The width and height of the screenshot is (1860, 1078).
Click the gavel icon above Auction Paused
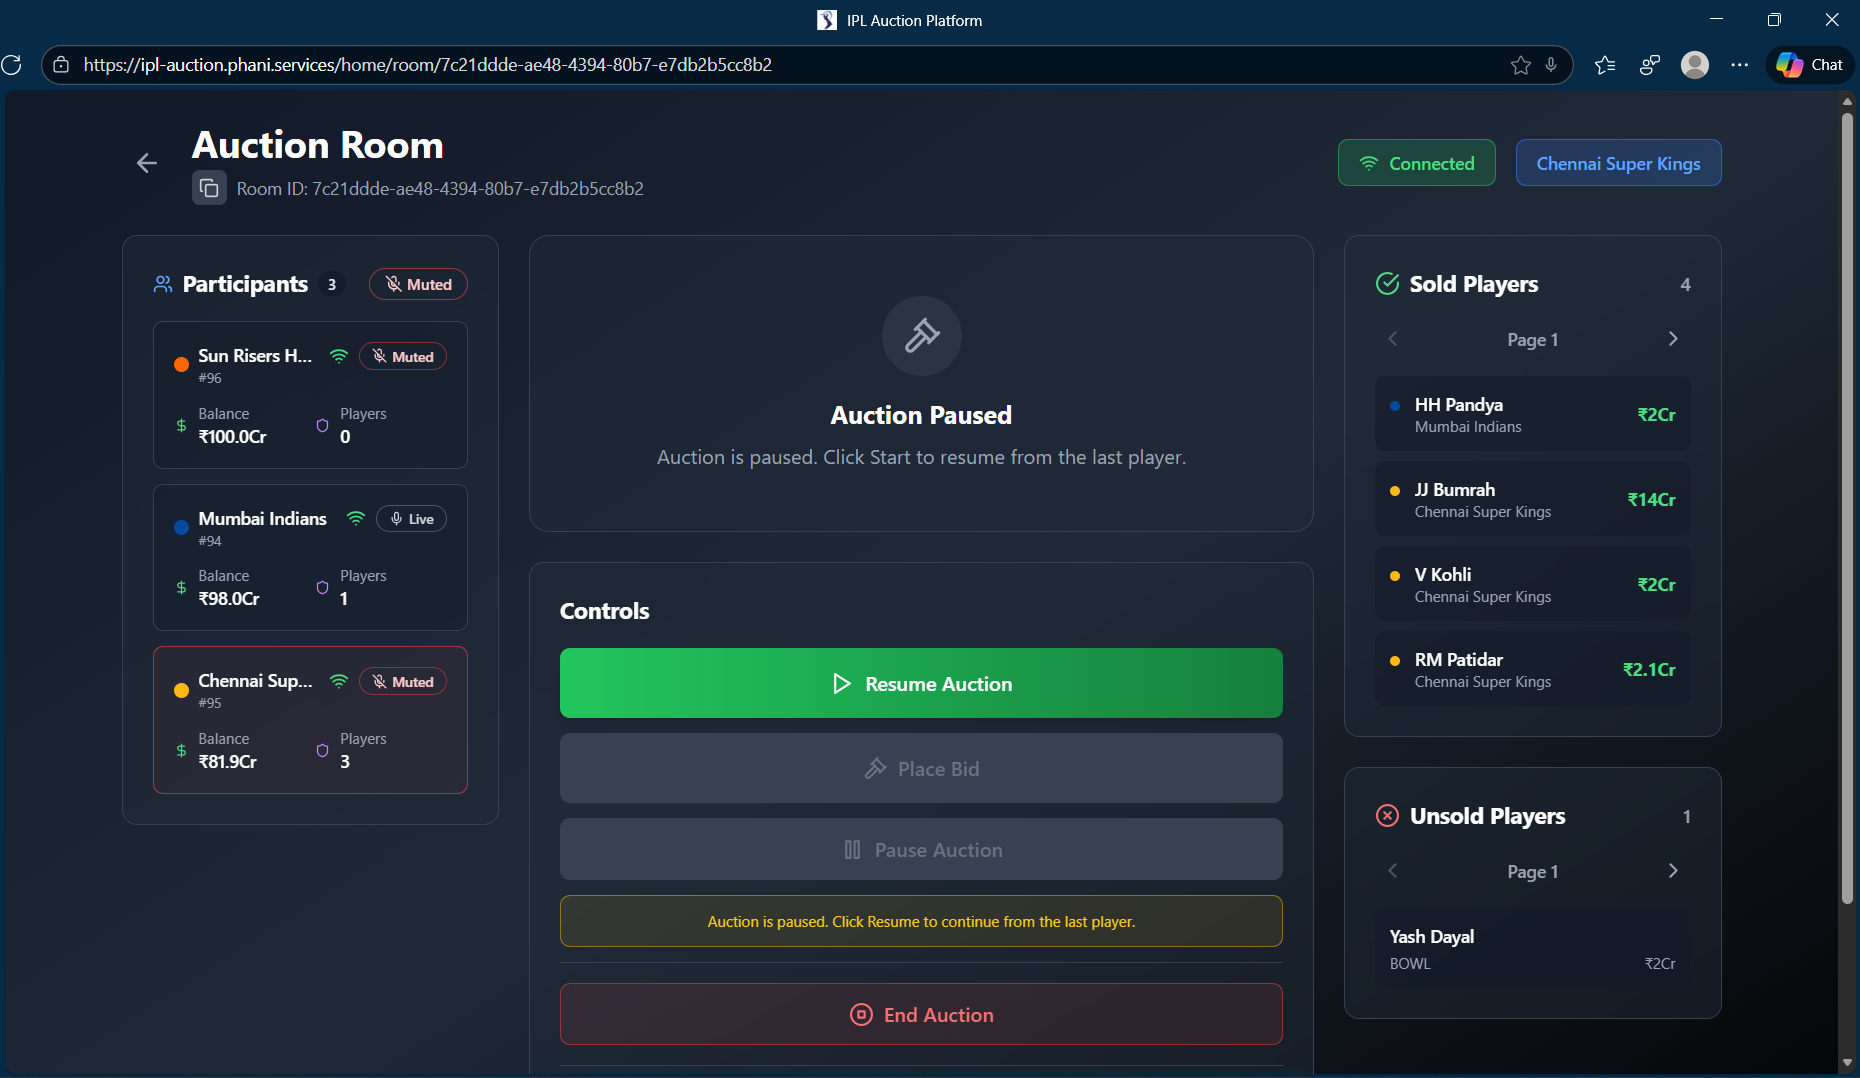pyautogui.click(x=921, y=336)
